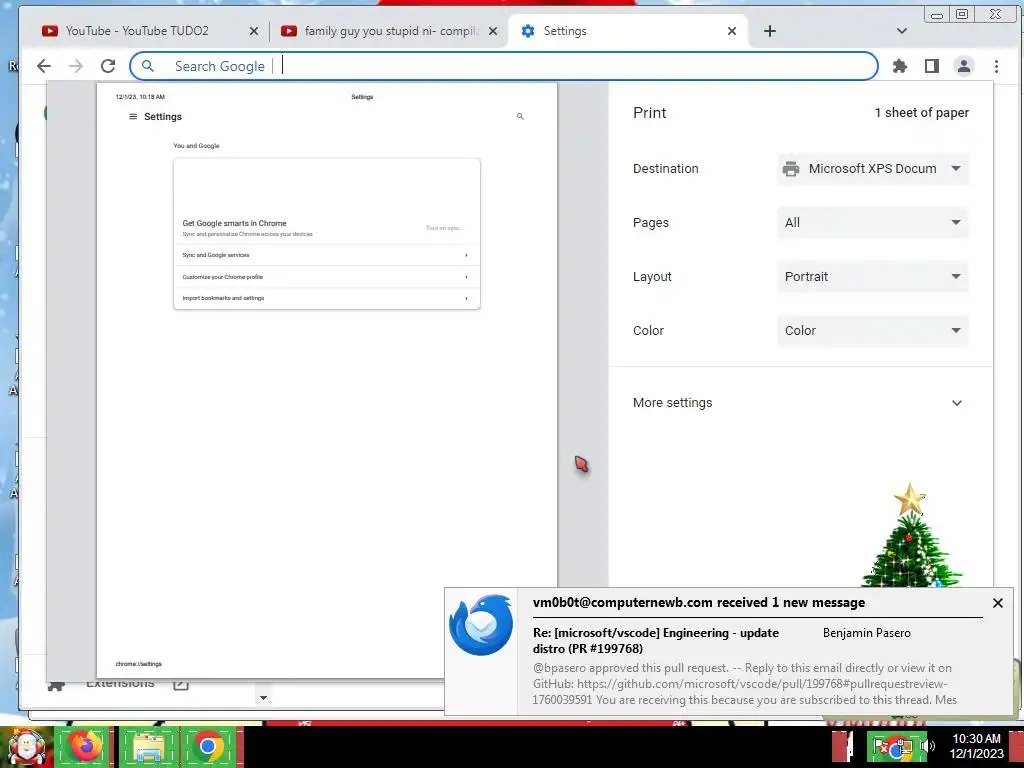Click the Thunderbird logo in notification
This screenshot has width=1024, height=768.
click(481, 624)
